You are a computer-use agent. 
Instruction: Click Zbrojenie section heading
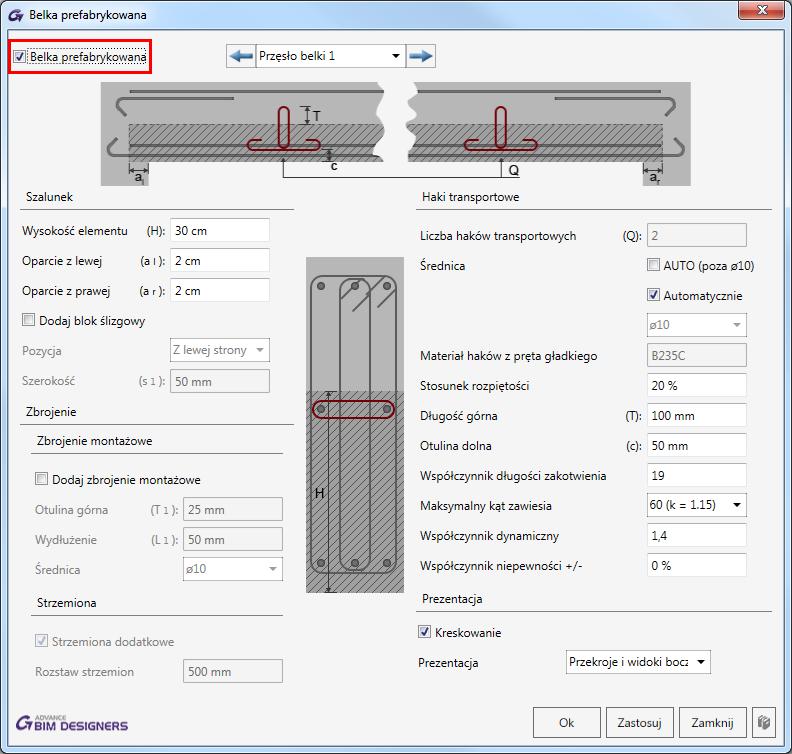(51, 412)
